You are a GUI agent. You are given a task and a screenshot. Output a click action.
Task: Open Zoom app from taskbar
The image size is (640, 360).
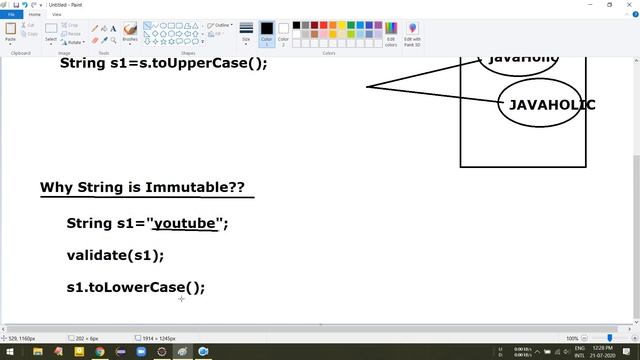point(141,351)
